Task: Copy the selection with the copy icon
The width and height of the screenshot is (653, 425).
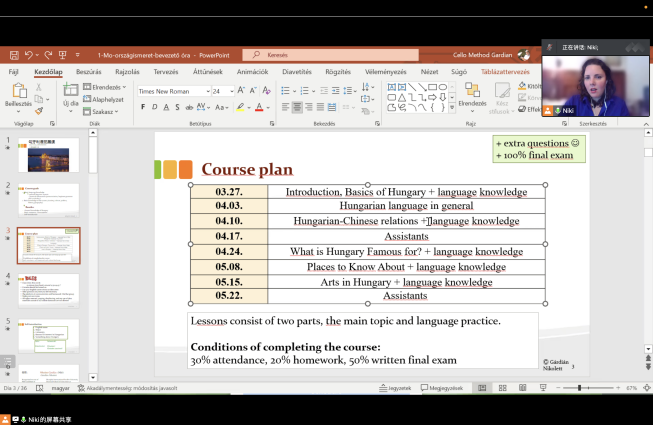Action: point(39,99)
